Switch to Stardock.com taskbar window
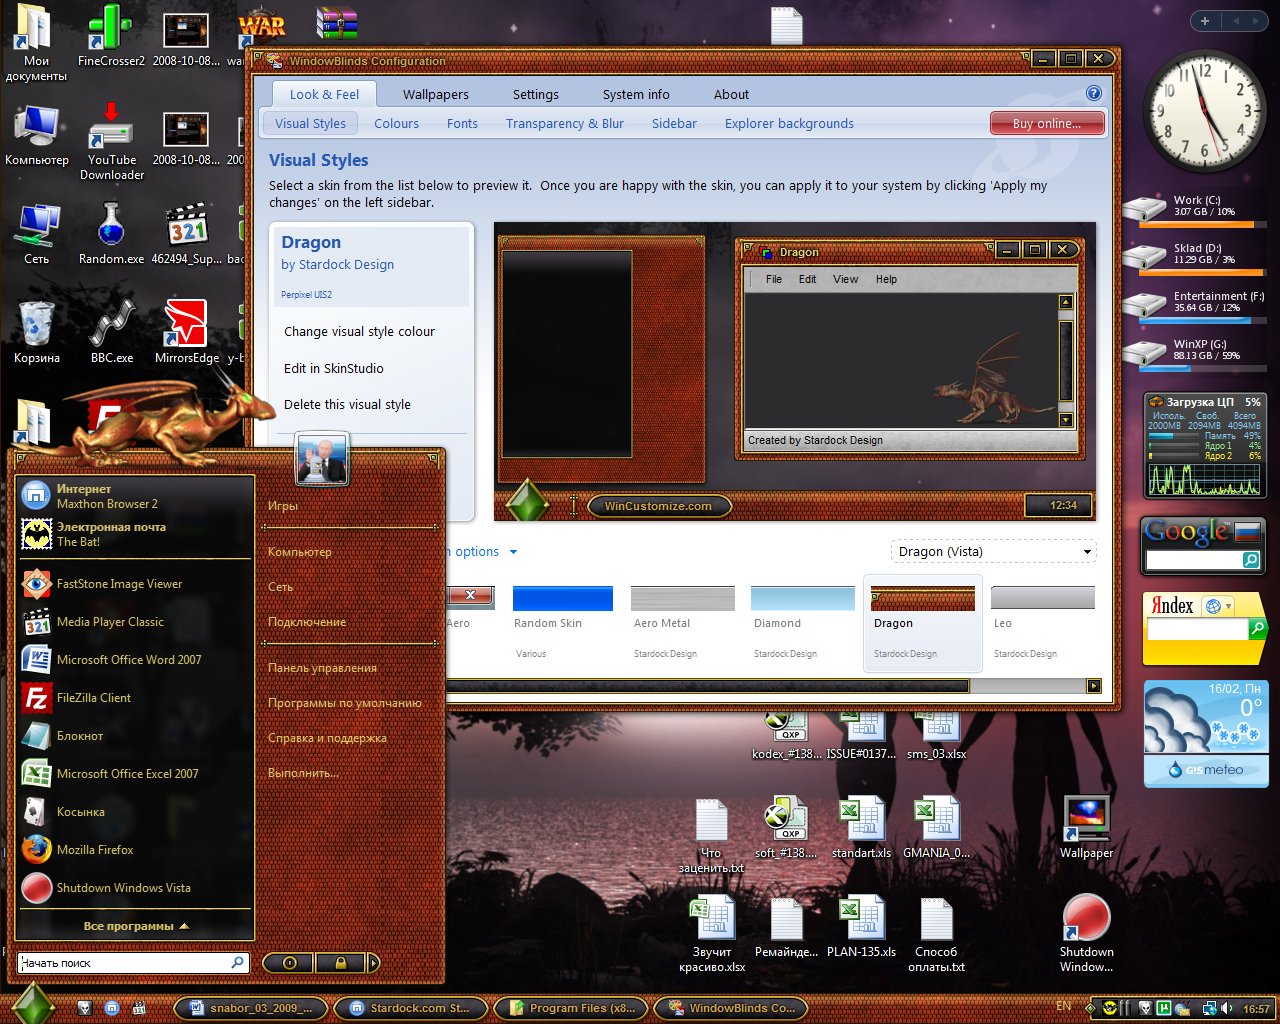 tap(409, 1008)
